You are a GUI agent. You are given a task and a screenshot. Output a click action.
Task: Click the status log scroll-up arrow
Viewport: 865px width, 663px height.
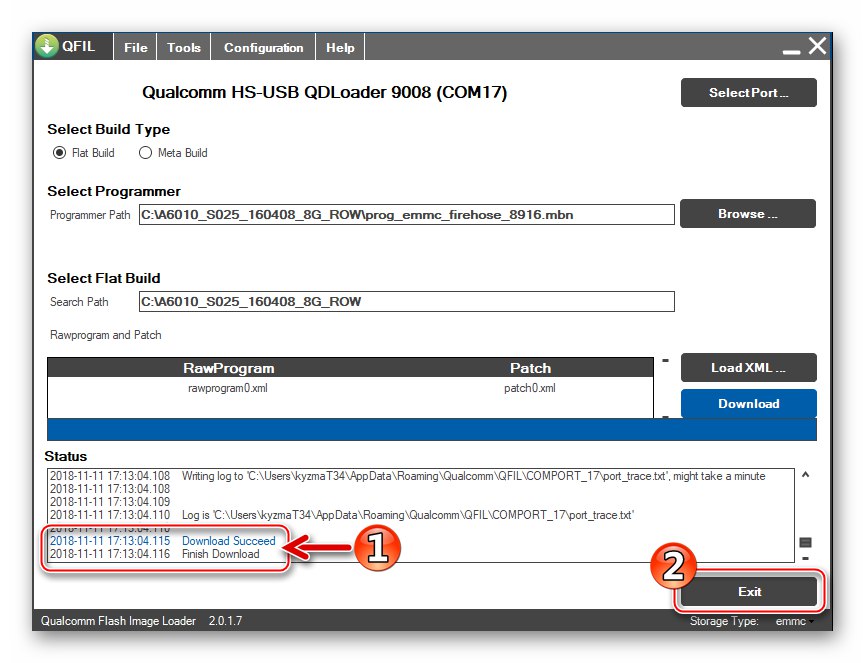(x=805, y=474)
